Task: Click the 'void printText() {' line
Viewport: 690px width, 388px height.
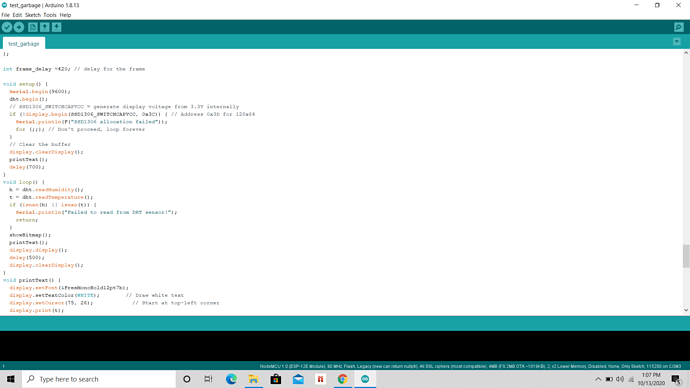Action: (32, 280)
